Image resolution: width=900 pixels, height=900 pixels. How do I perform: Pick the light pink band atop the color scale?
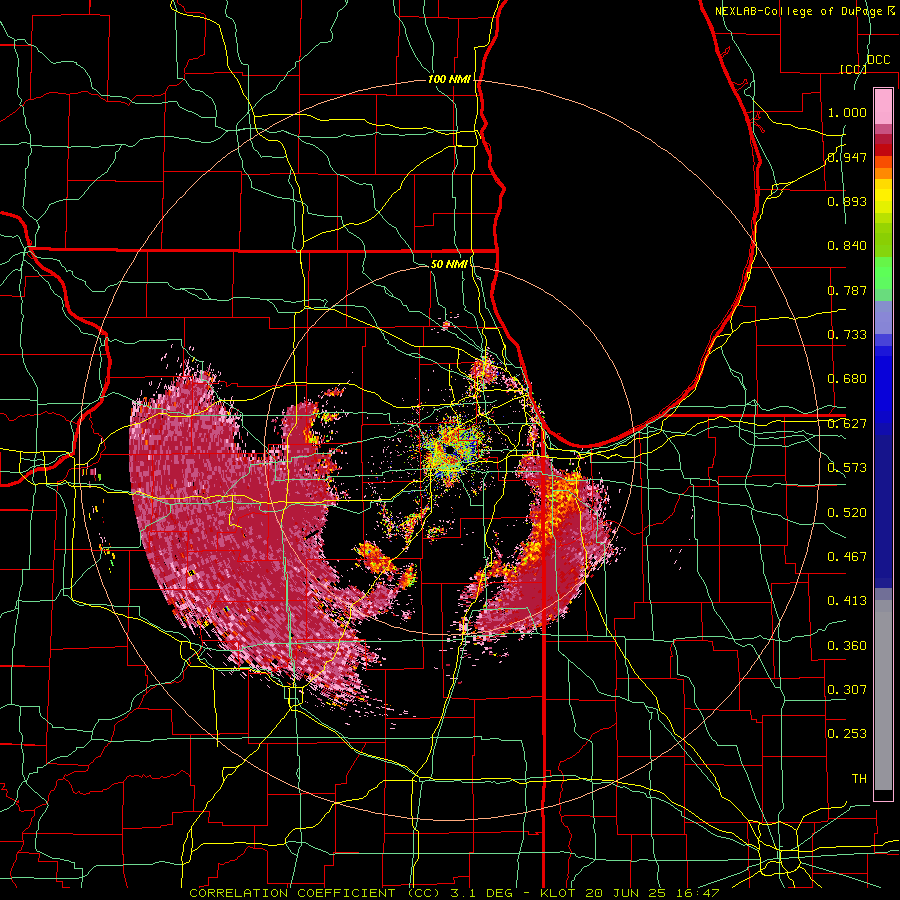click(x=883, y=106)
